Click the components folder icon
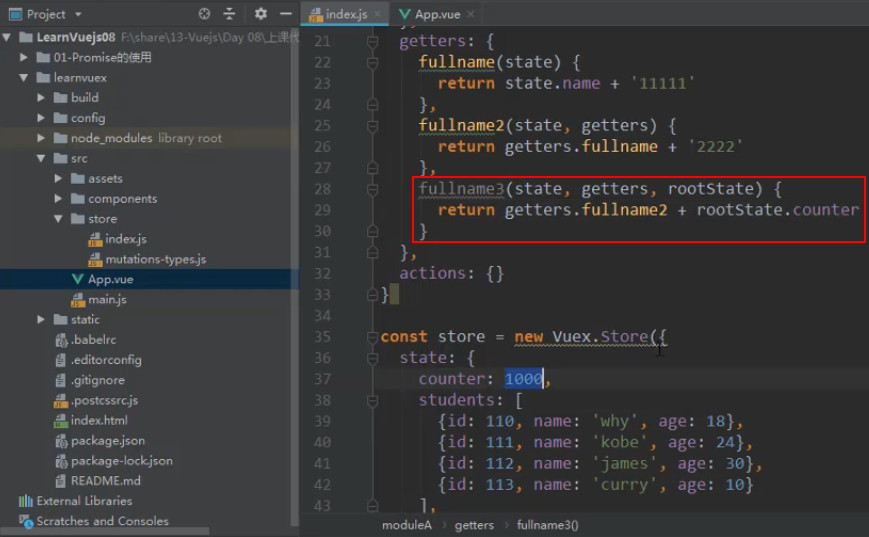The width and height of the screenshot is (869, 537). 78,198
